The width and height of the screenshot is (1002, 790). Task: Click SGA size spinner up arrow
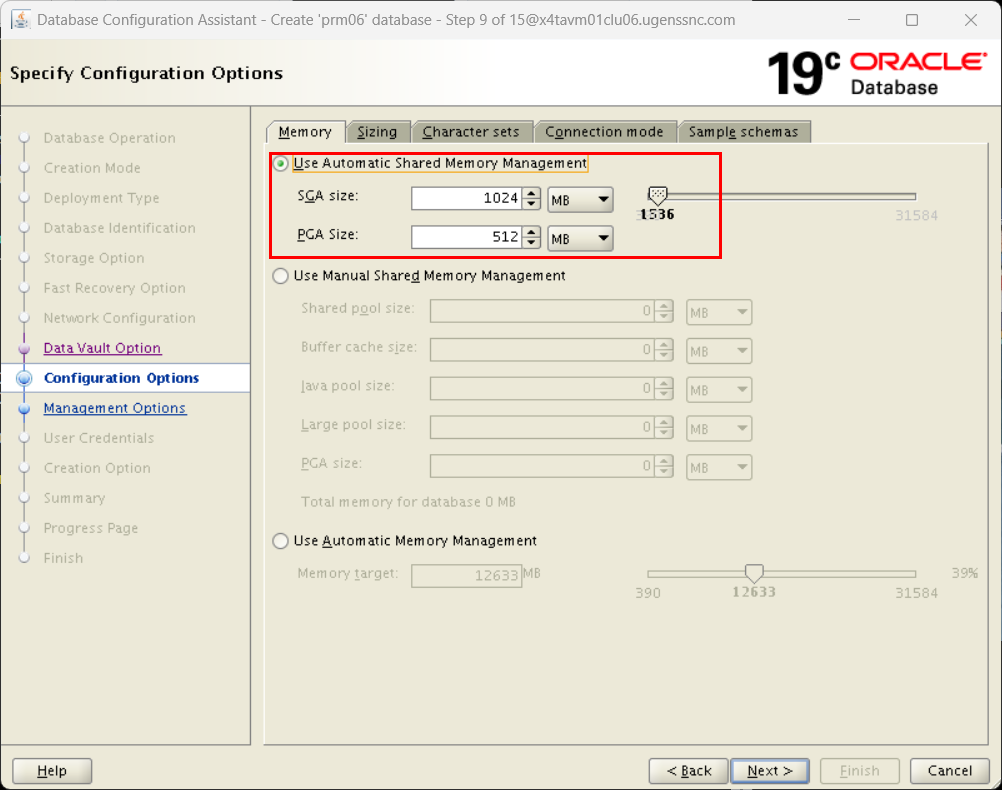tap(531, 193)
